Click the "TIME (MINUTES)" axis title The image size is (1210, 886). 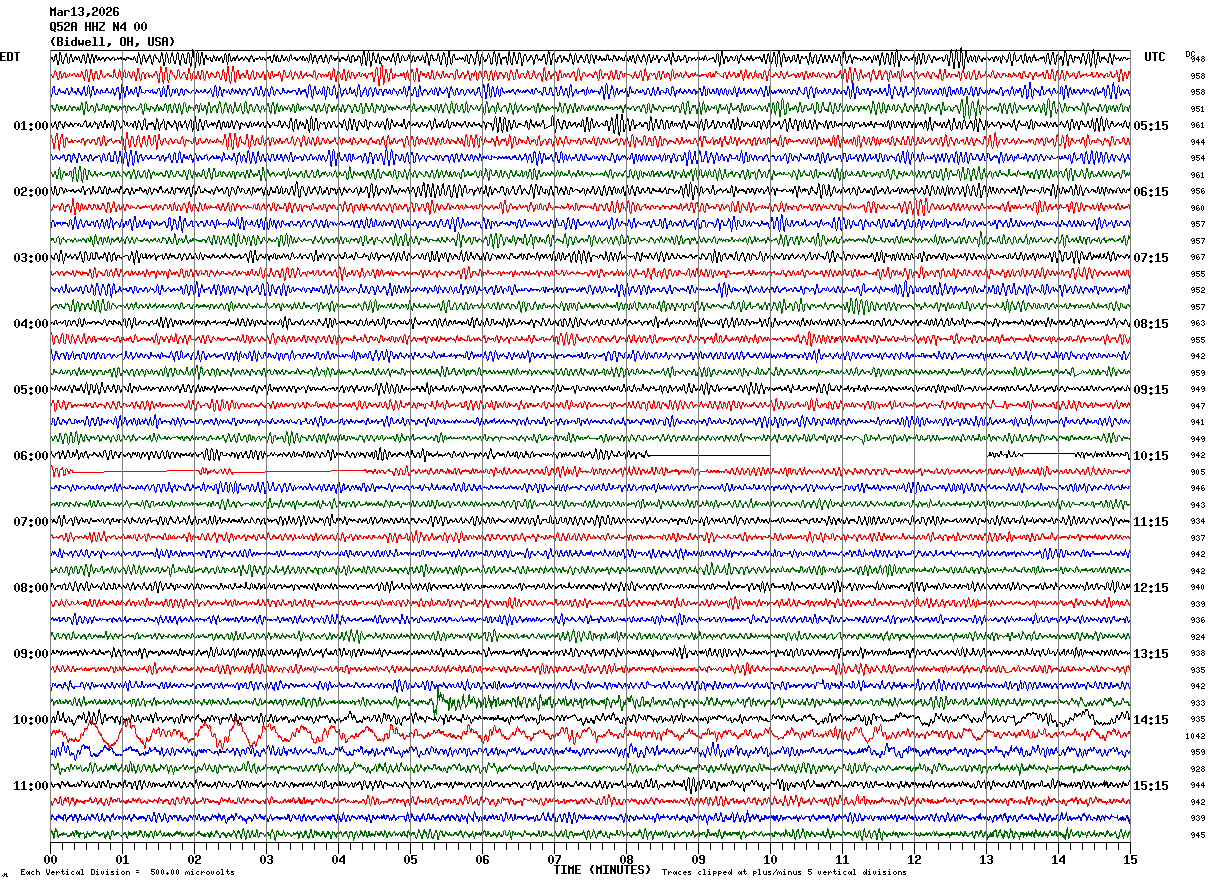tap(602, 870)
